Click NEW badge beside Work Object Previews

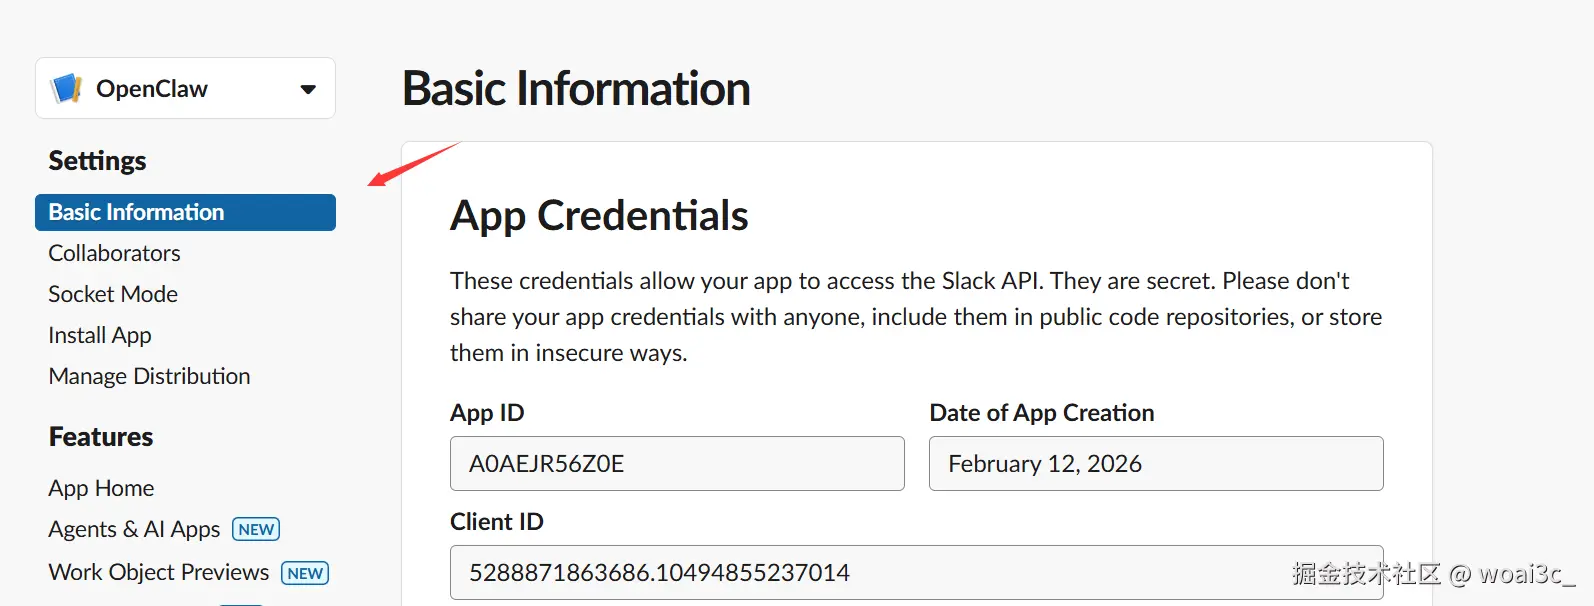click(x=305, y=573)
